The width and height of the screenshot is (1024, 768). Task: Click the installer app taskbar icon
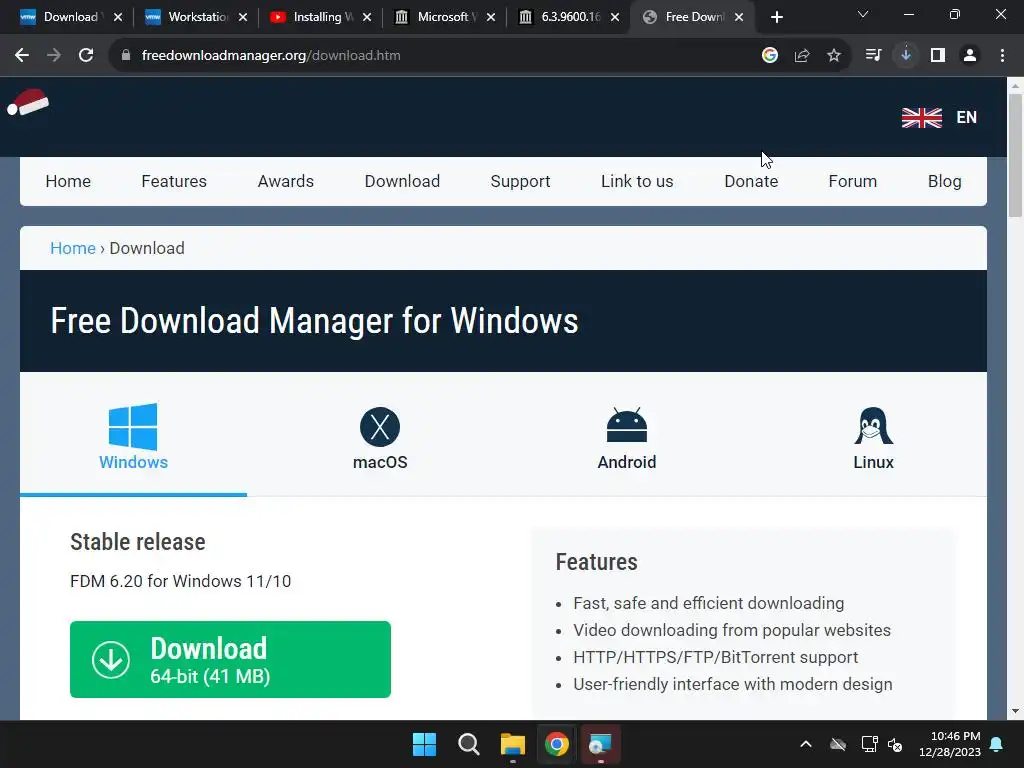click(600, 744)
